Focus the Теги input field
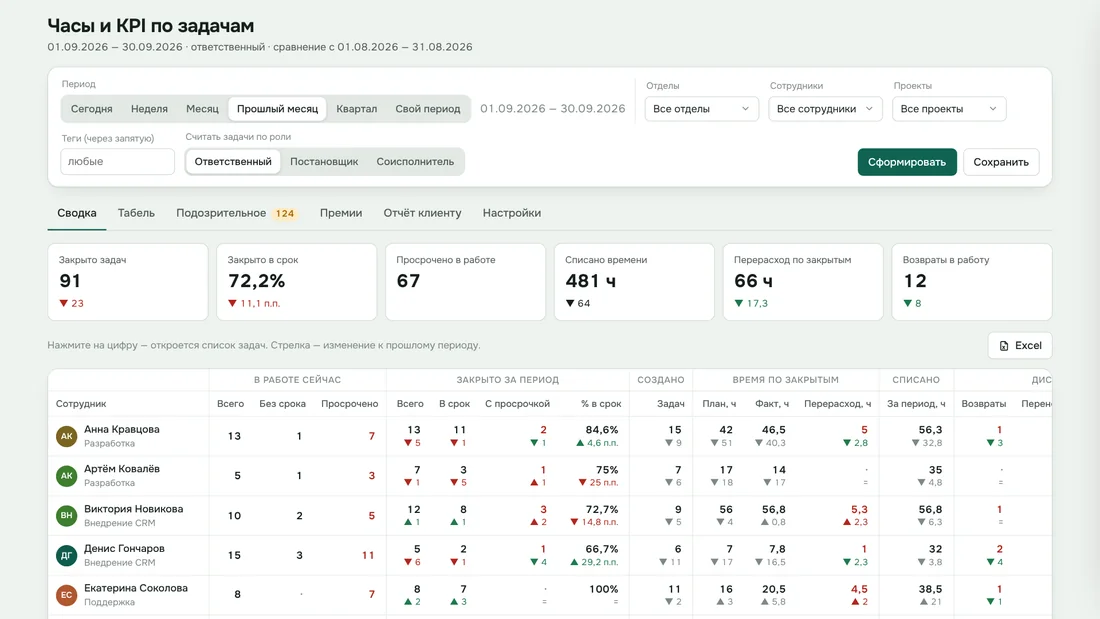This screenshot has width=1100, height=619. pos(117,161)
